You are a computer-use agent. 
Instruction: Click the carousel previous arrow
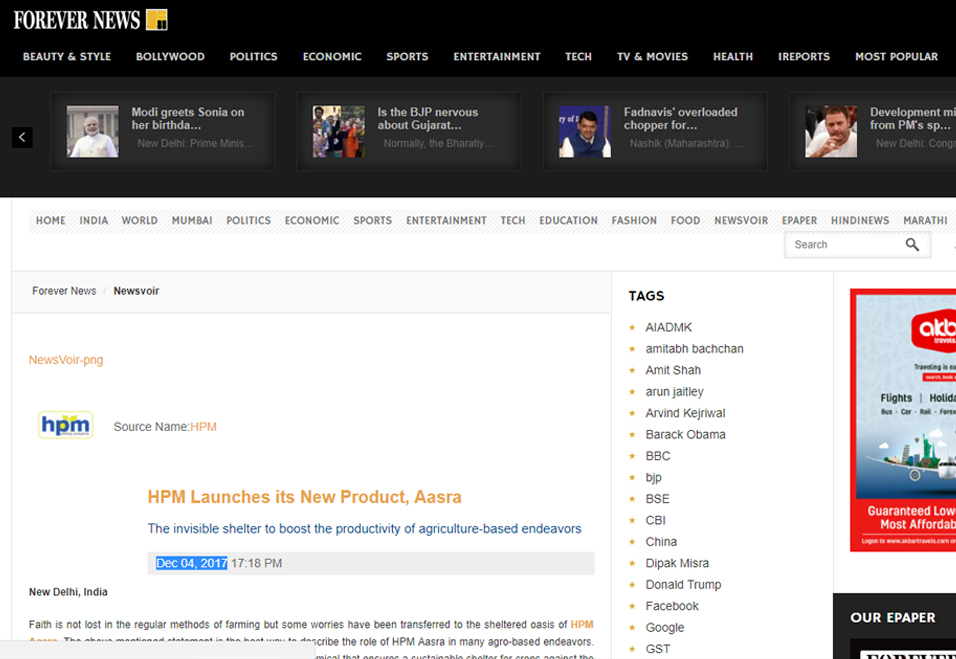coord(22,137)
